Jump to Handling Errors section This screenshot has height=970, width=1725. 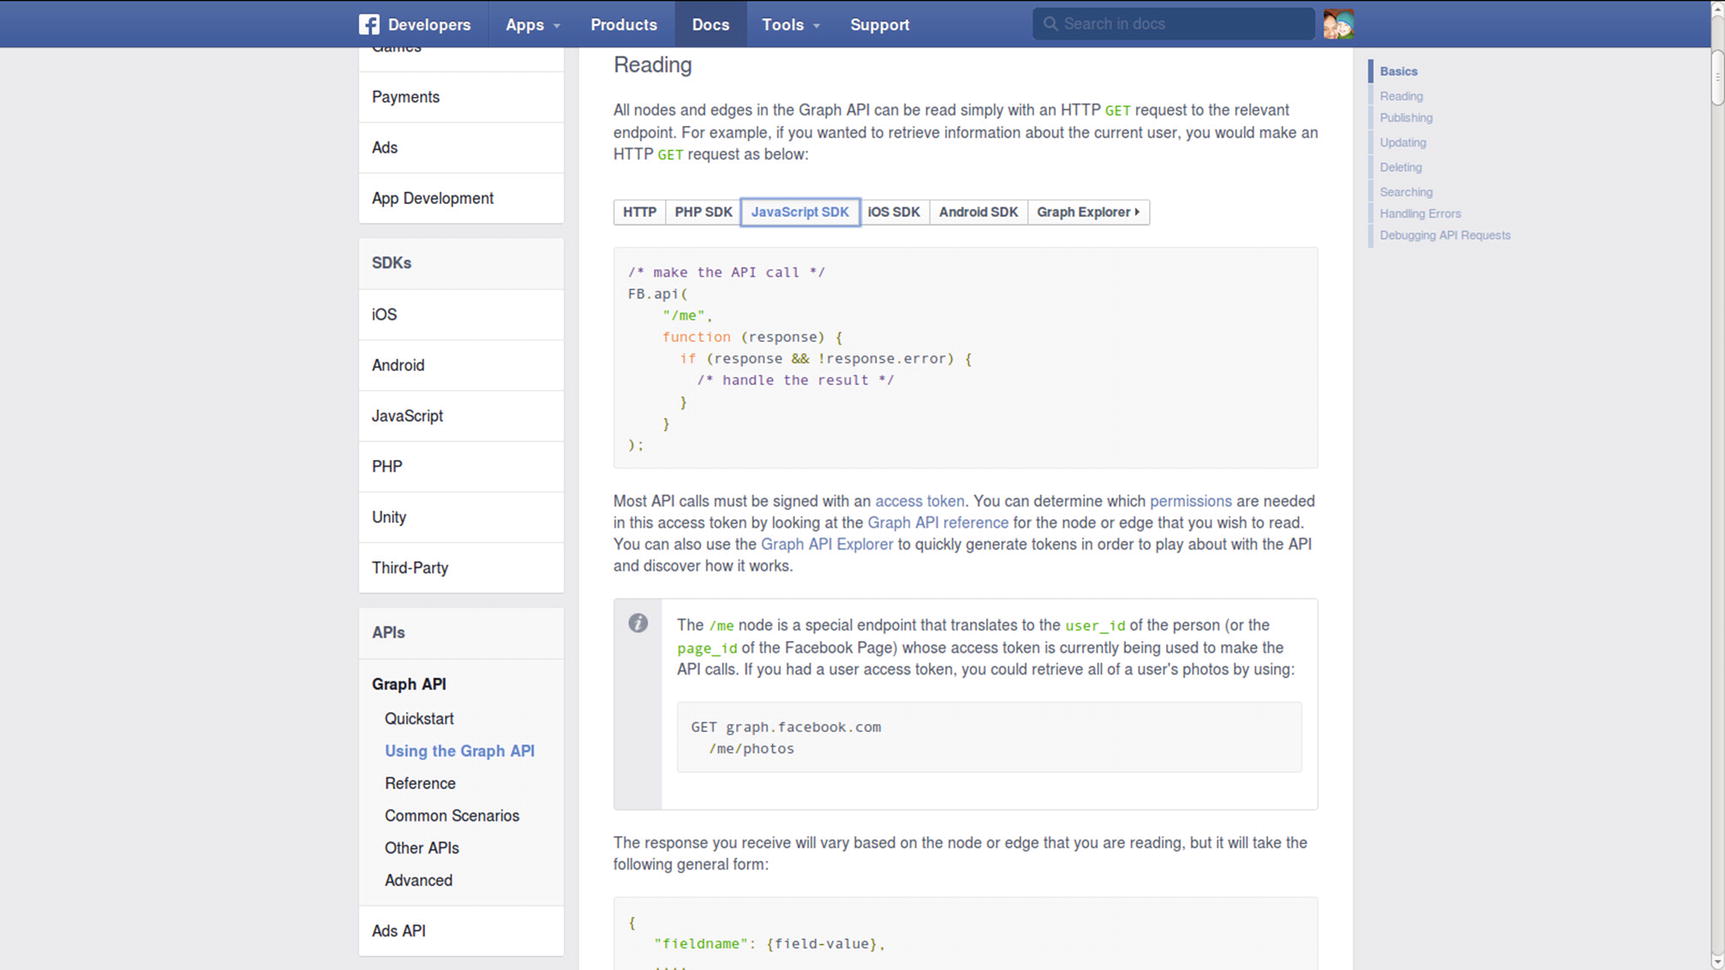click(x=1420, y=214)
